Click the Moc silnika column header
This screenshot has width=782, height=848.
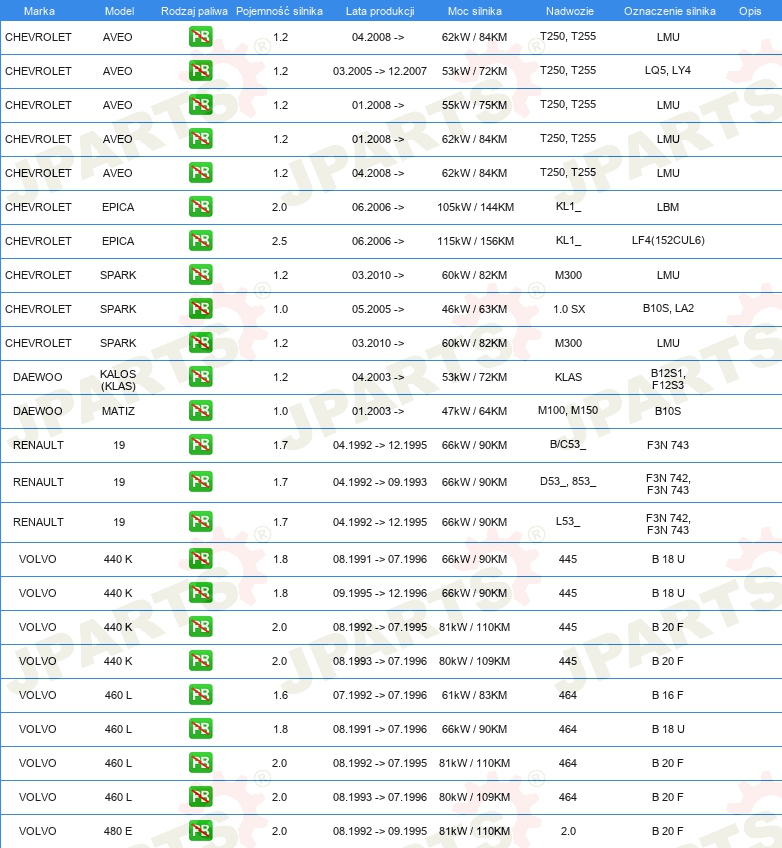coord(475,11)
